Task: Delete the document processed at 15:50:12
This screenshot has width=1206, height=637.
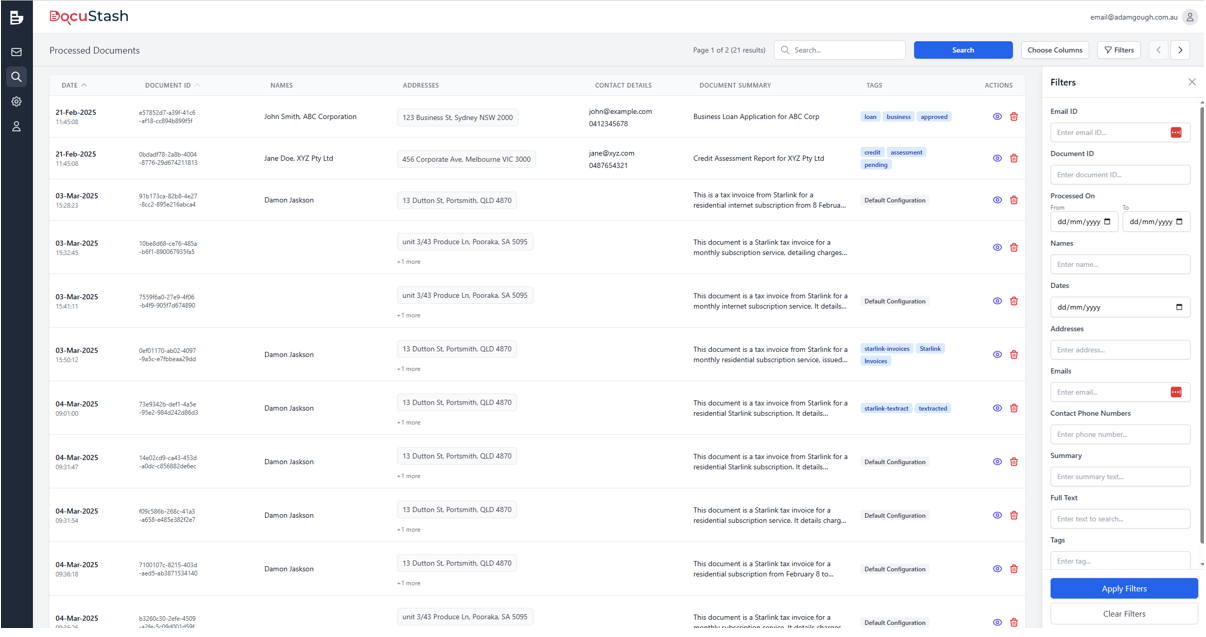Action: [x=1014, y=354]
